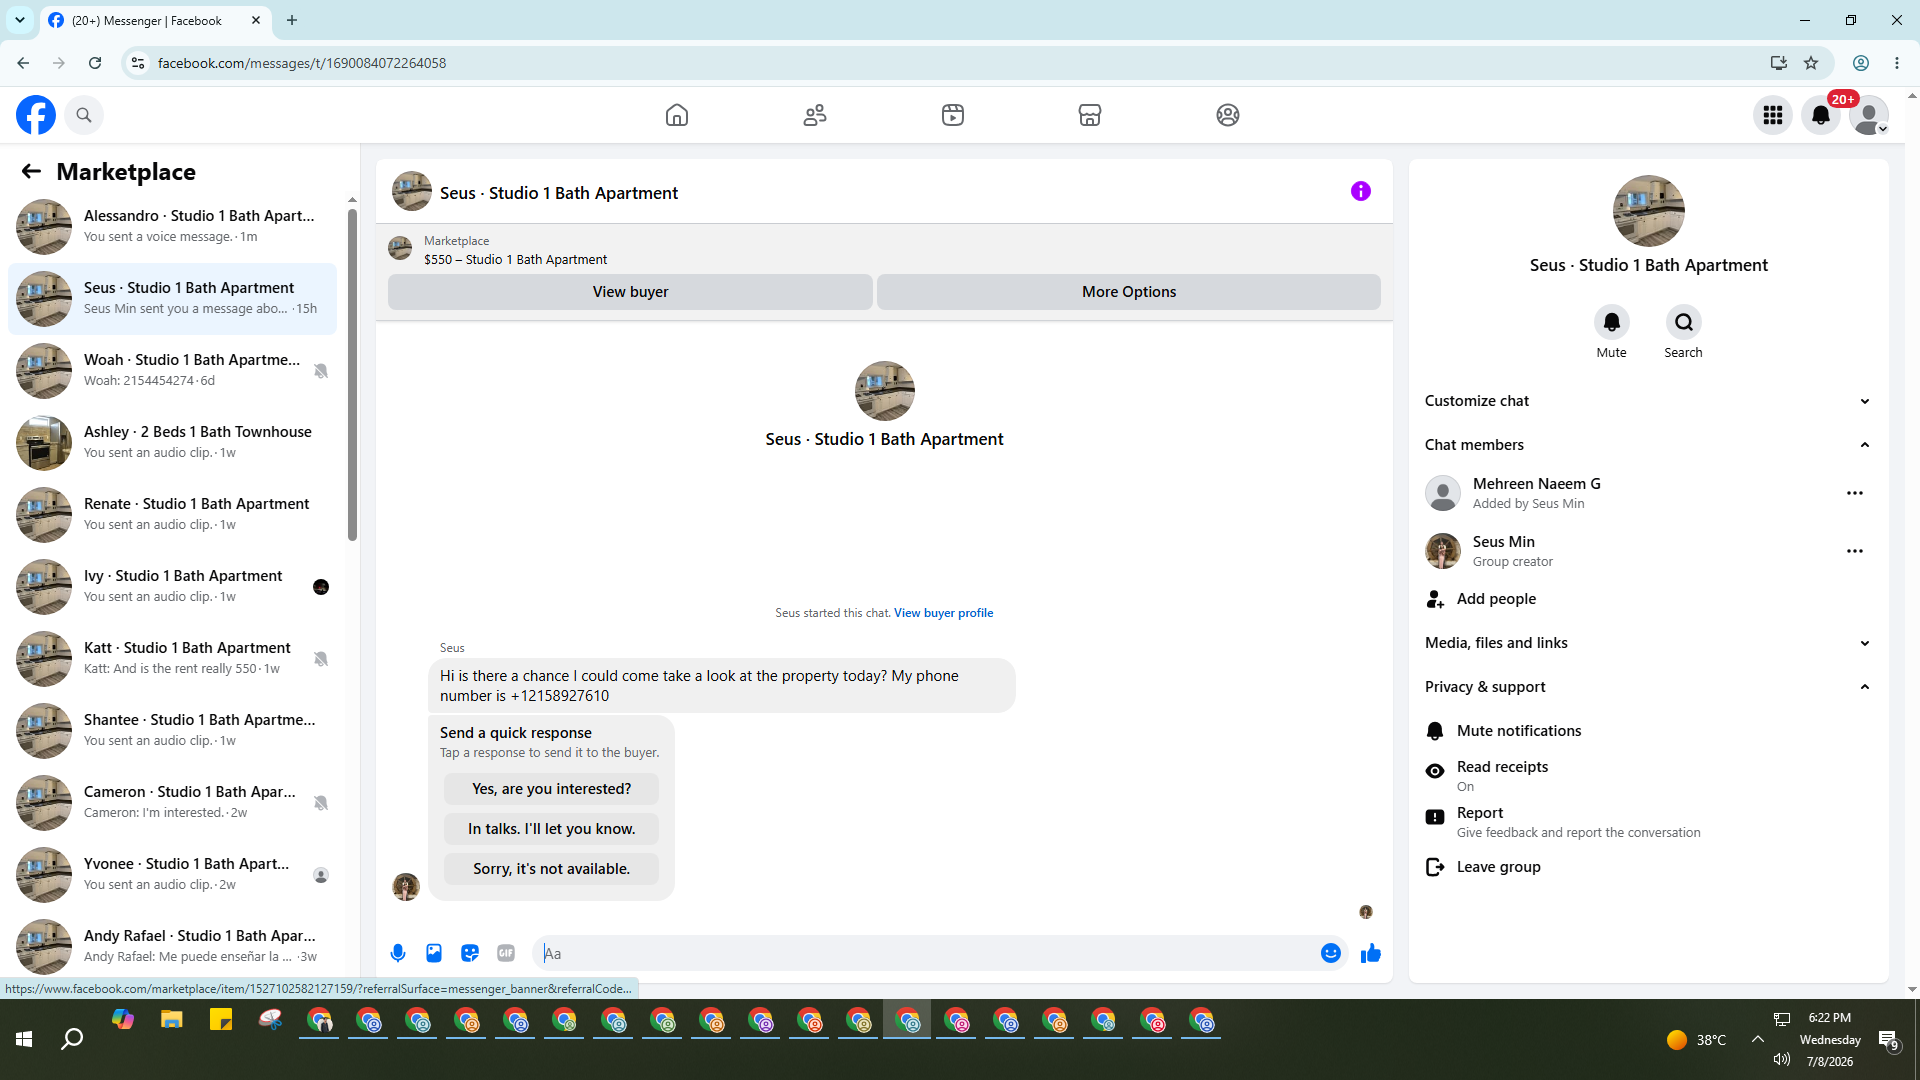Open Ashley 2 Beds 1 Bath Townhouse chat
This screenshot has width=1920, height=1080.
172,442
